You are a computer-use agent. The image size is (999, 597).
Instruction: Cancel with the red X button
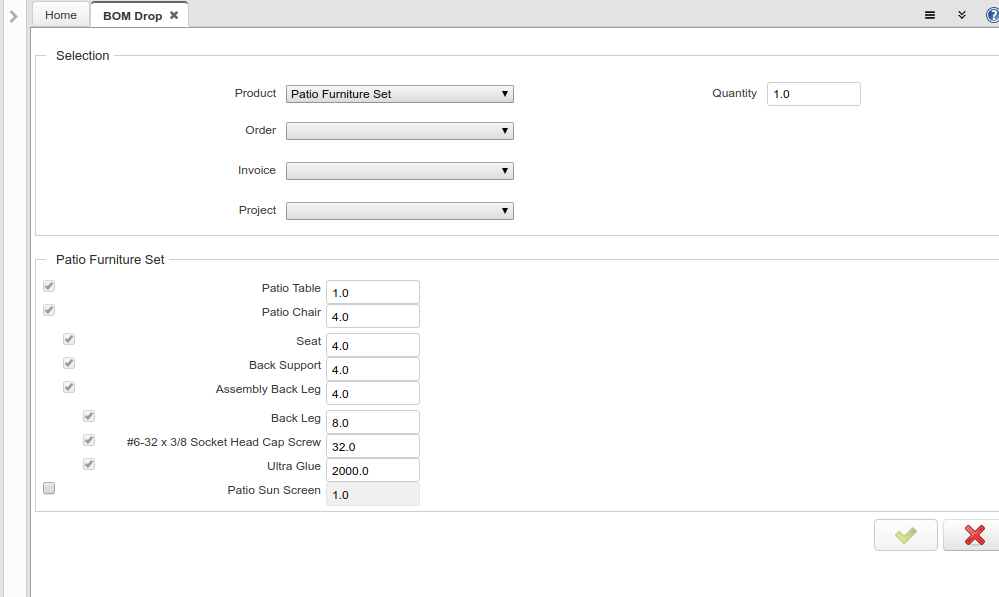click(974, 535)
